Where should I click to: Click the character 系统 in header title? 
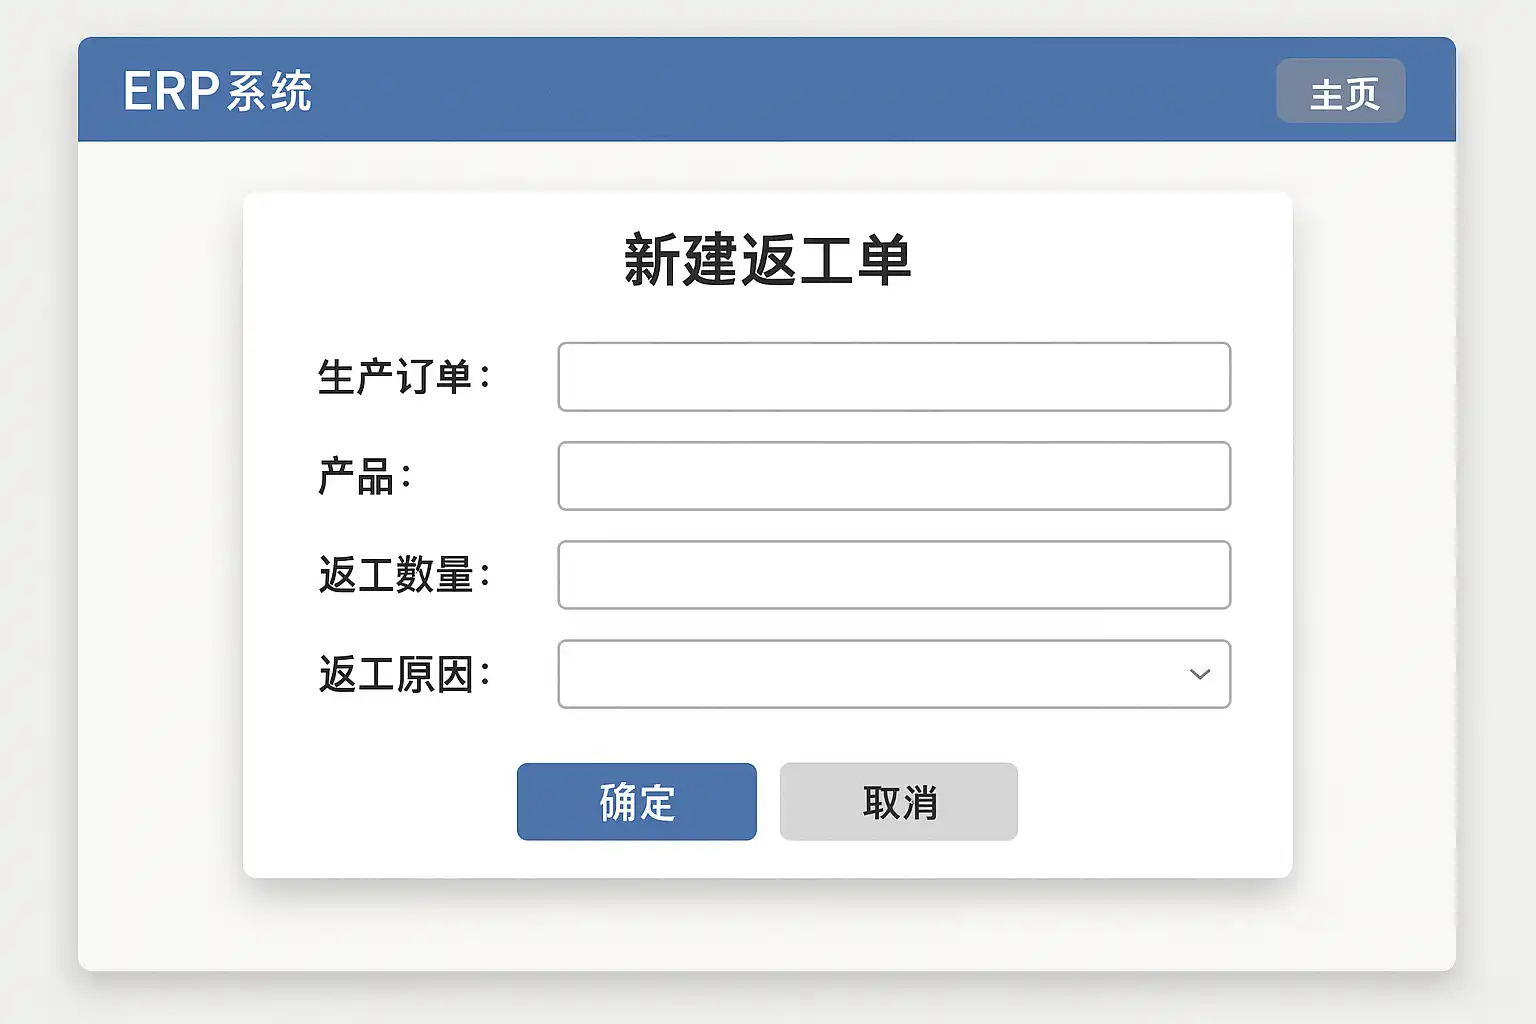point(270,91)
